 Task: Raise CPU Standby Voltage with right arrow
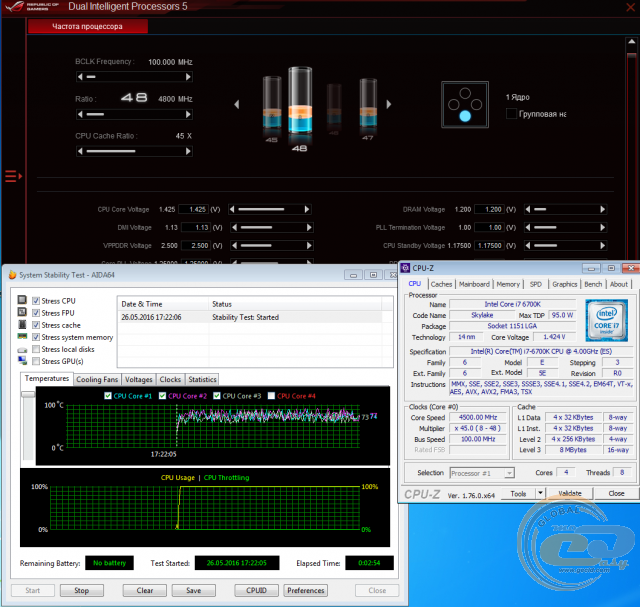pyautogui.click(x=602, y=245)
